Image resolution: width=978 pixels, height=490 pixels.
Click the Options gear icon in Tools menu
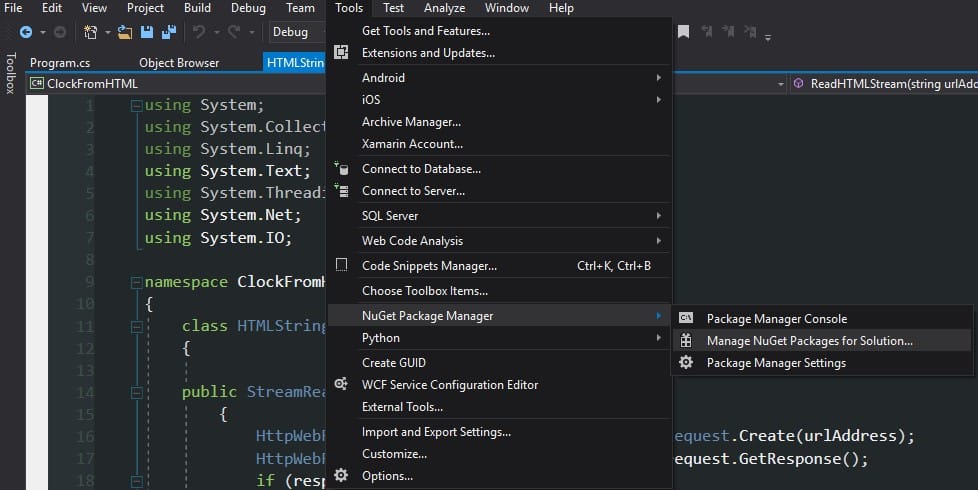[x=341, y=475]
